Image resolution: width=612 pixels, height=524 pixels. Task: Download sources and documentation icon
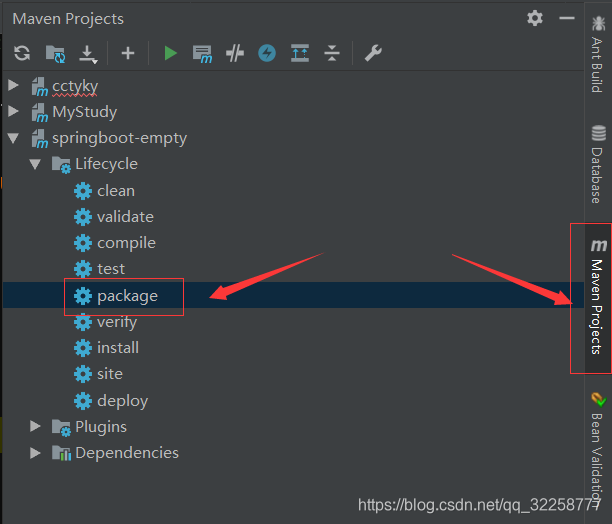(x=88, y=54)
